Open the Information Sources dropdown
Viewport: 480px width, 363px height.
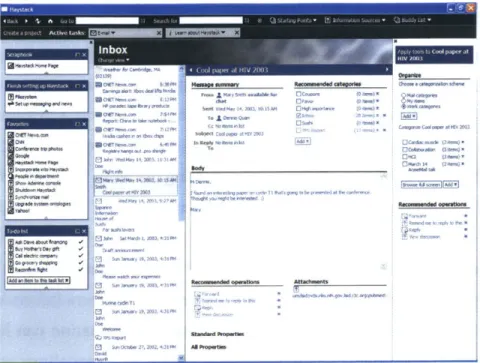(355, 20)
